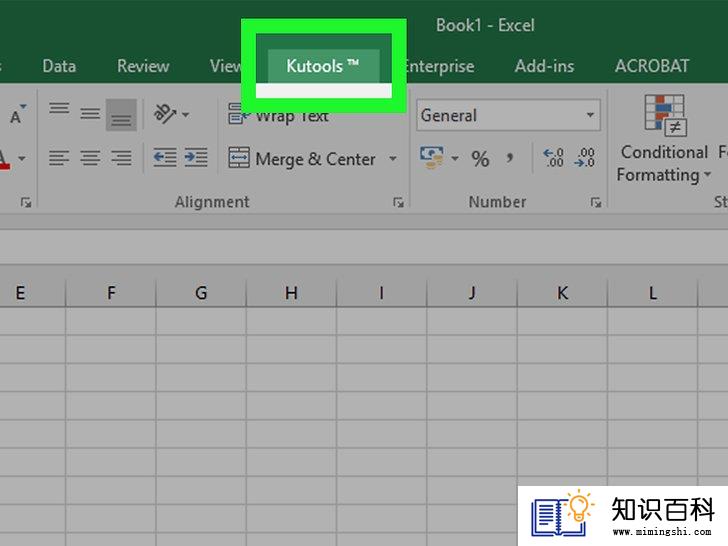This screenshot has height=546, width=728.
Task: Open the Enterprise tab
Action: point(440,66)
